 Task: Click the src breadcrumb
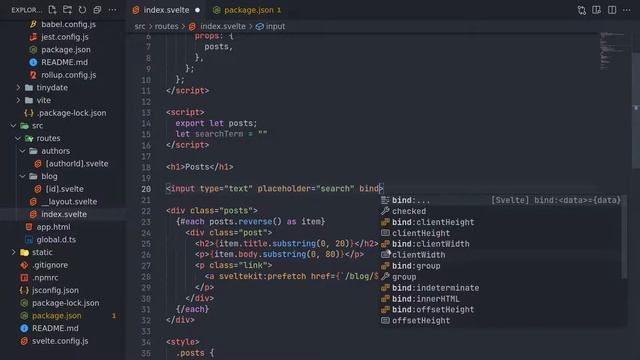[x=140, y=27]
